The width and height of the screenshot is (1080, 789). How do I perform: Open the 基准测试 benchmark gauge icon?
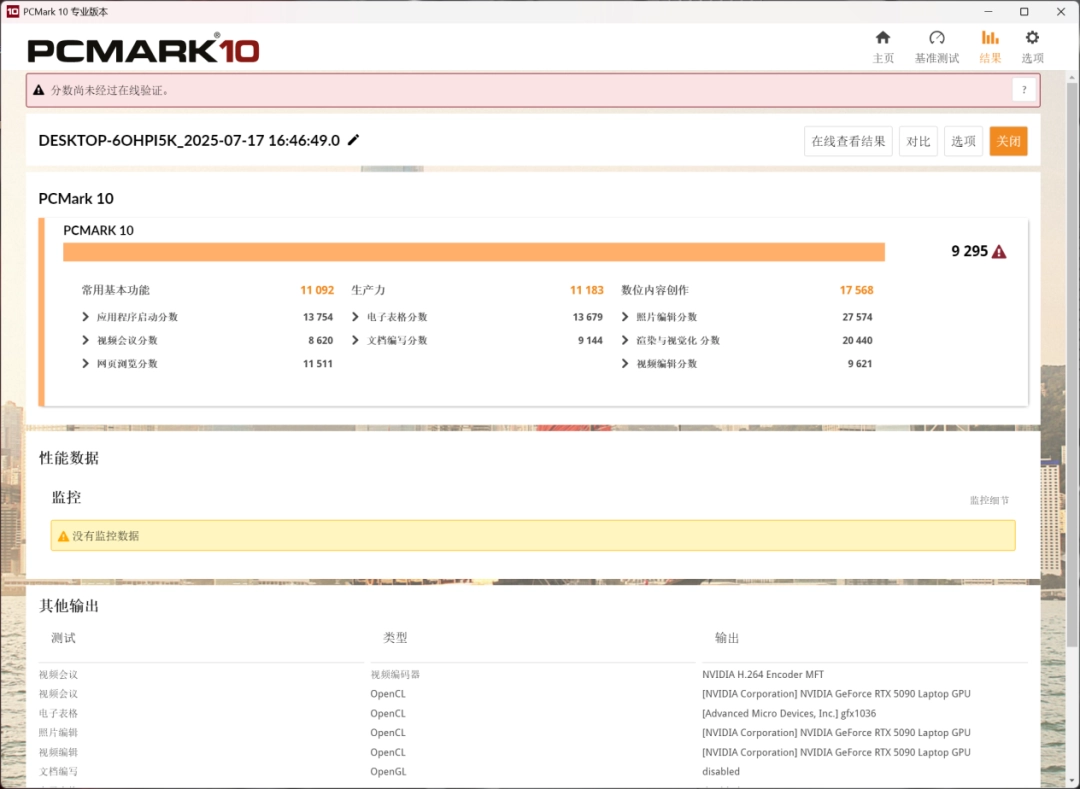(937, 38)
